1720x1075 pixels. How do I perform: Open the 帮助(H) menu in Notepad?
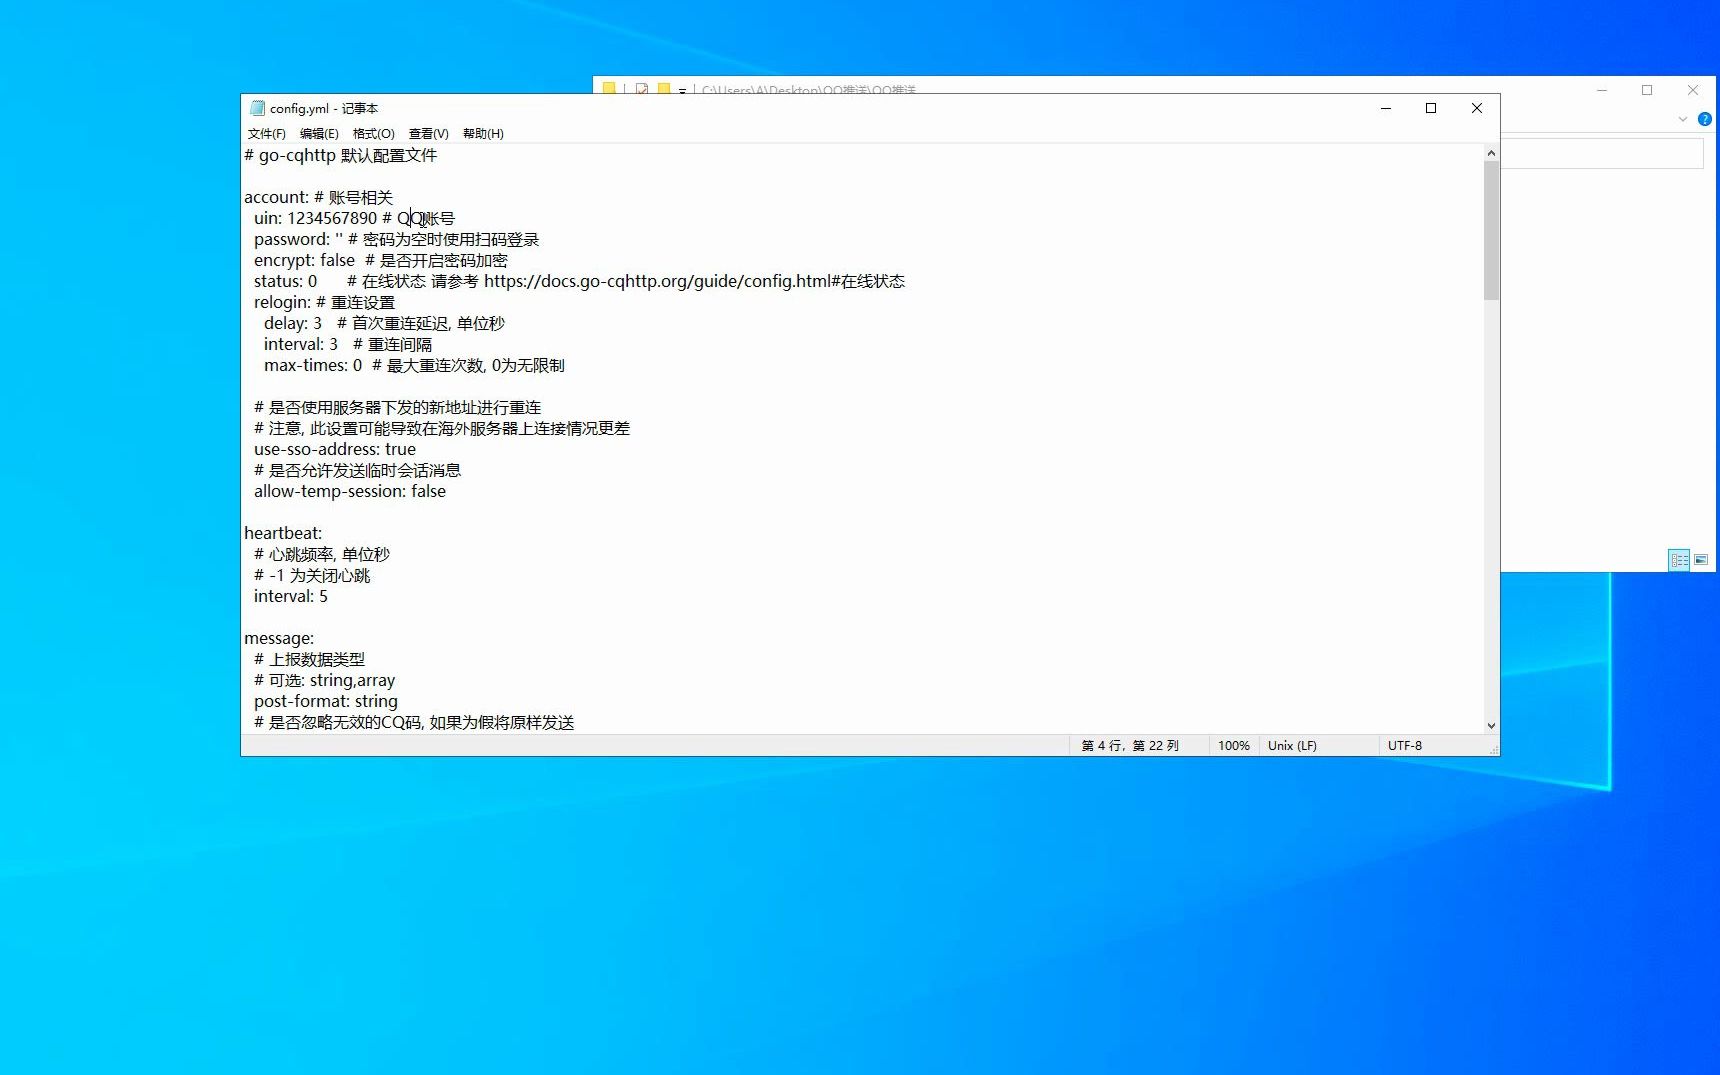point(483,133)
